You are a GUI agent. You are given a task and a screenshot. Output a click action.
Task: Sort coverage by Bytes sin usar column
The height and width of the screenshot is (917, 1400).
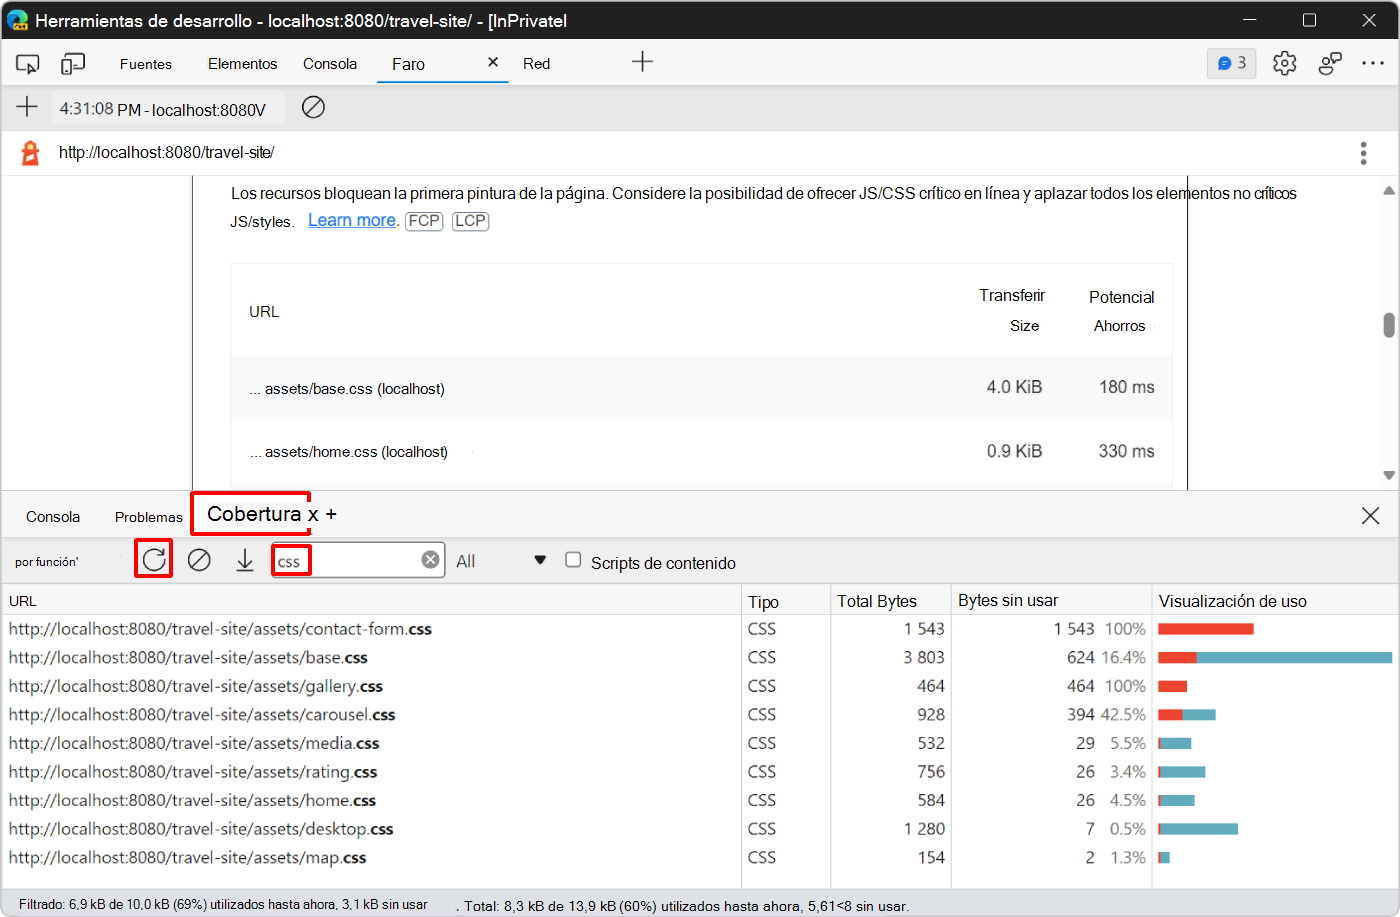coord(1052,601)
